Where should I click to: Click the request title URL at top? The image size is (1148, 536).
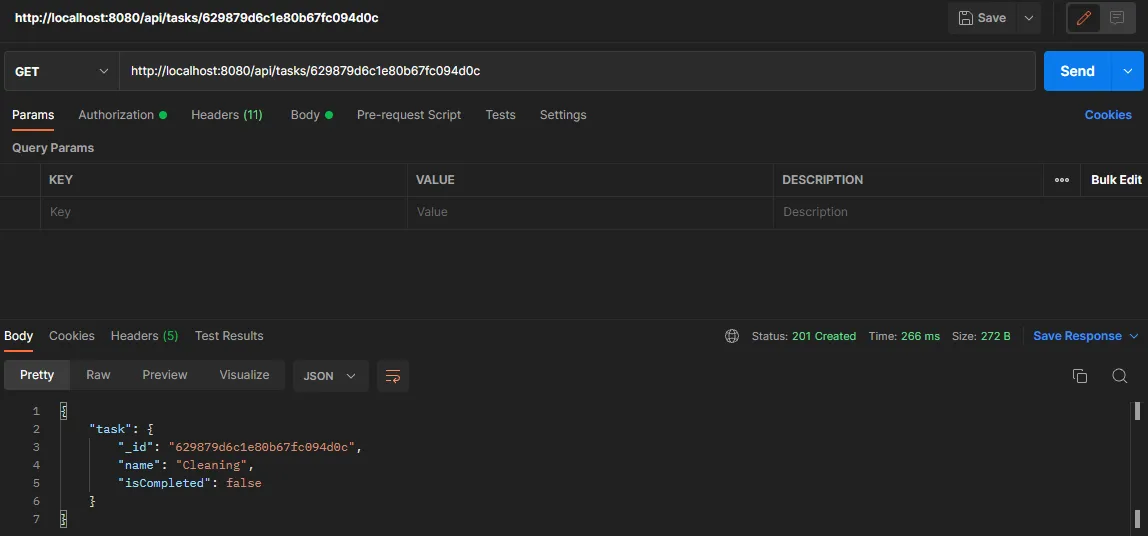click(197, 18)
